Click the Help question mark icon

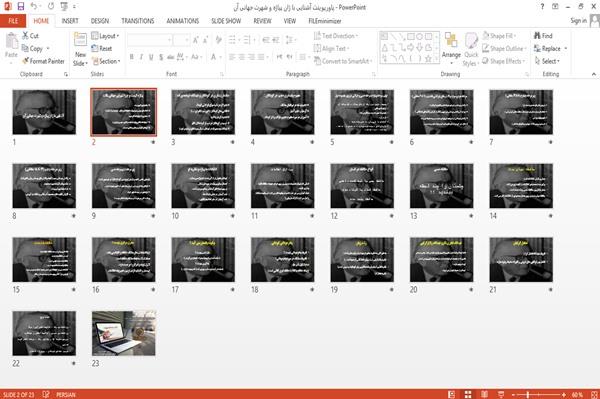point(542,7)
